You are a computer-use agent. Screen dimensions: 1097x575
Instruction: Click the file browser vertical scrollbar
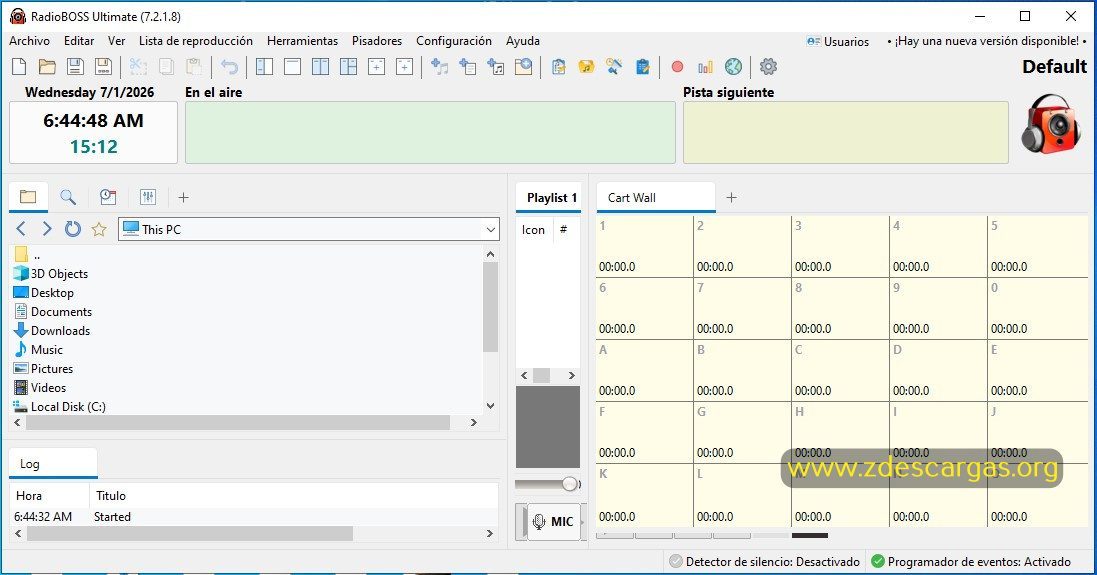tap(490, 306)
